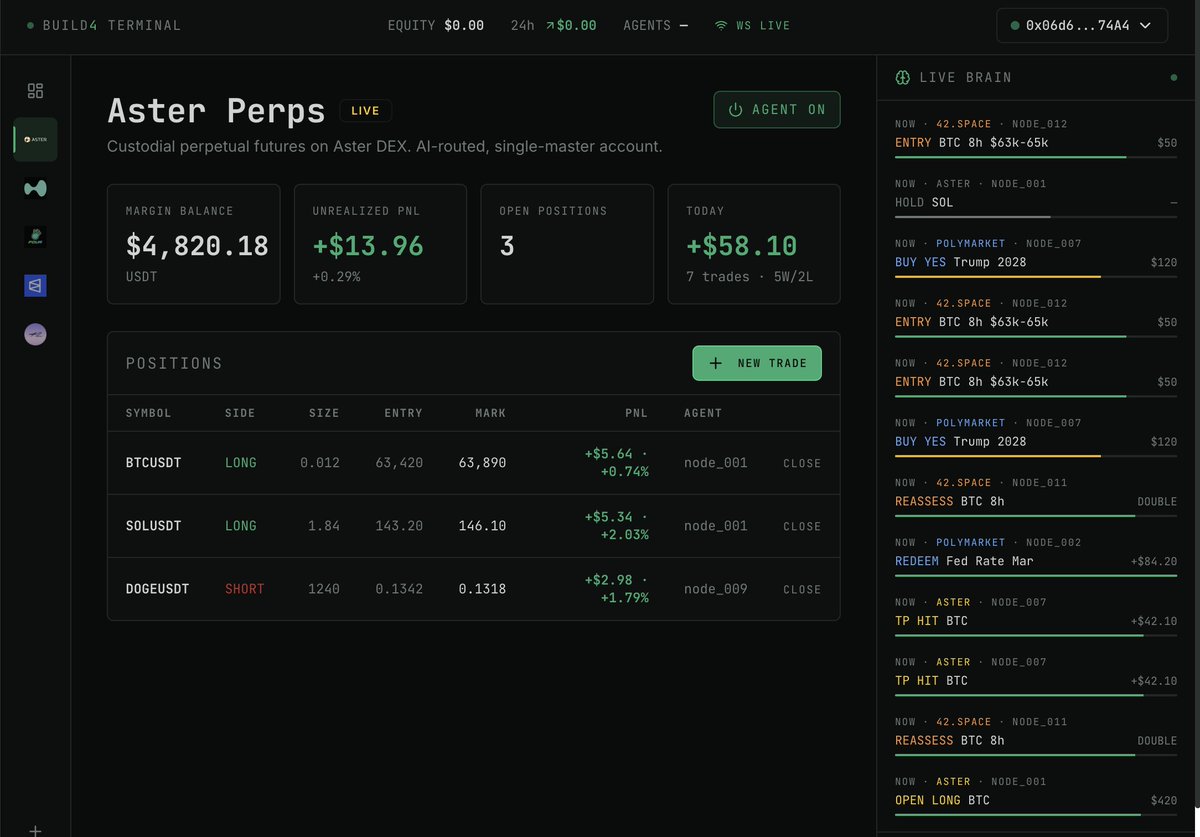
Task: Click the WS LIVE wifi icon
Action: coord(721,25)
